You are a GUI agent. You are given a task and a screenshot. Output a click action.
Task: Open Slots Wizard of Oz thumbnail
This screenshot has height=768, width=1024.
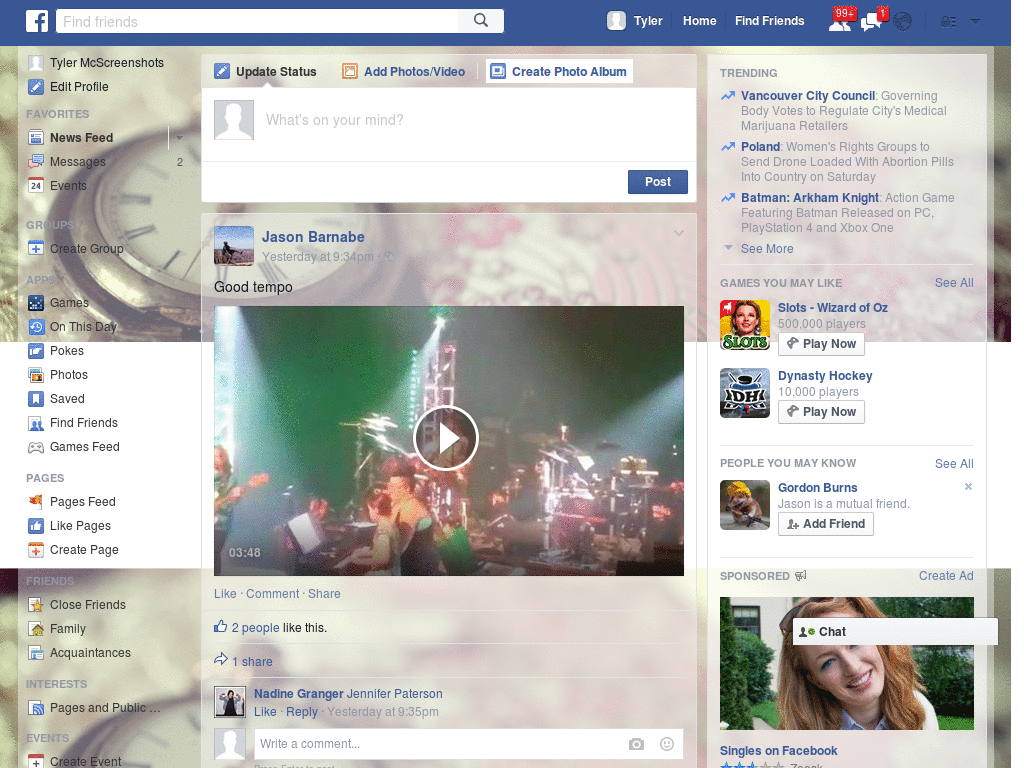click(745, 325)
